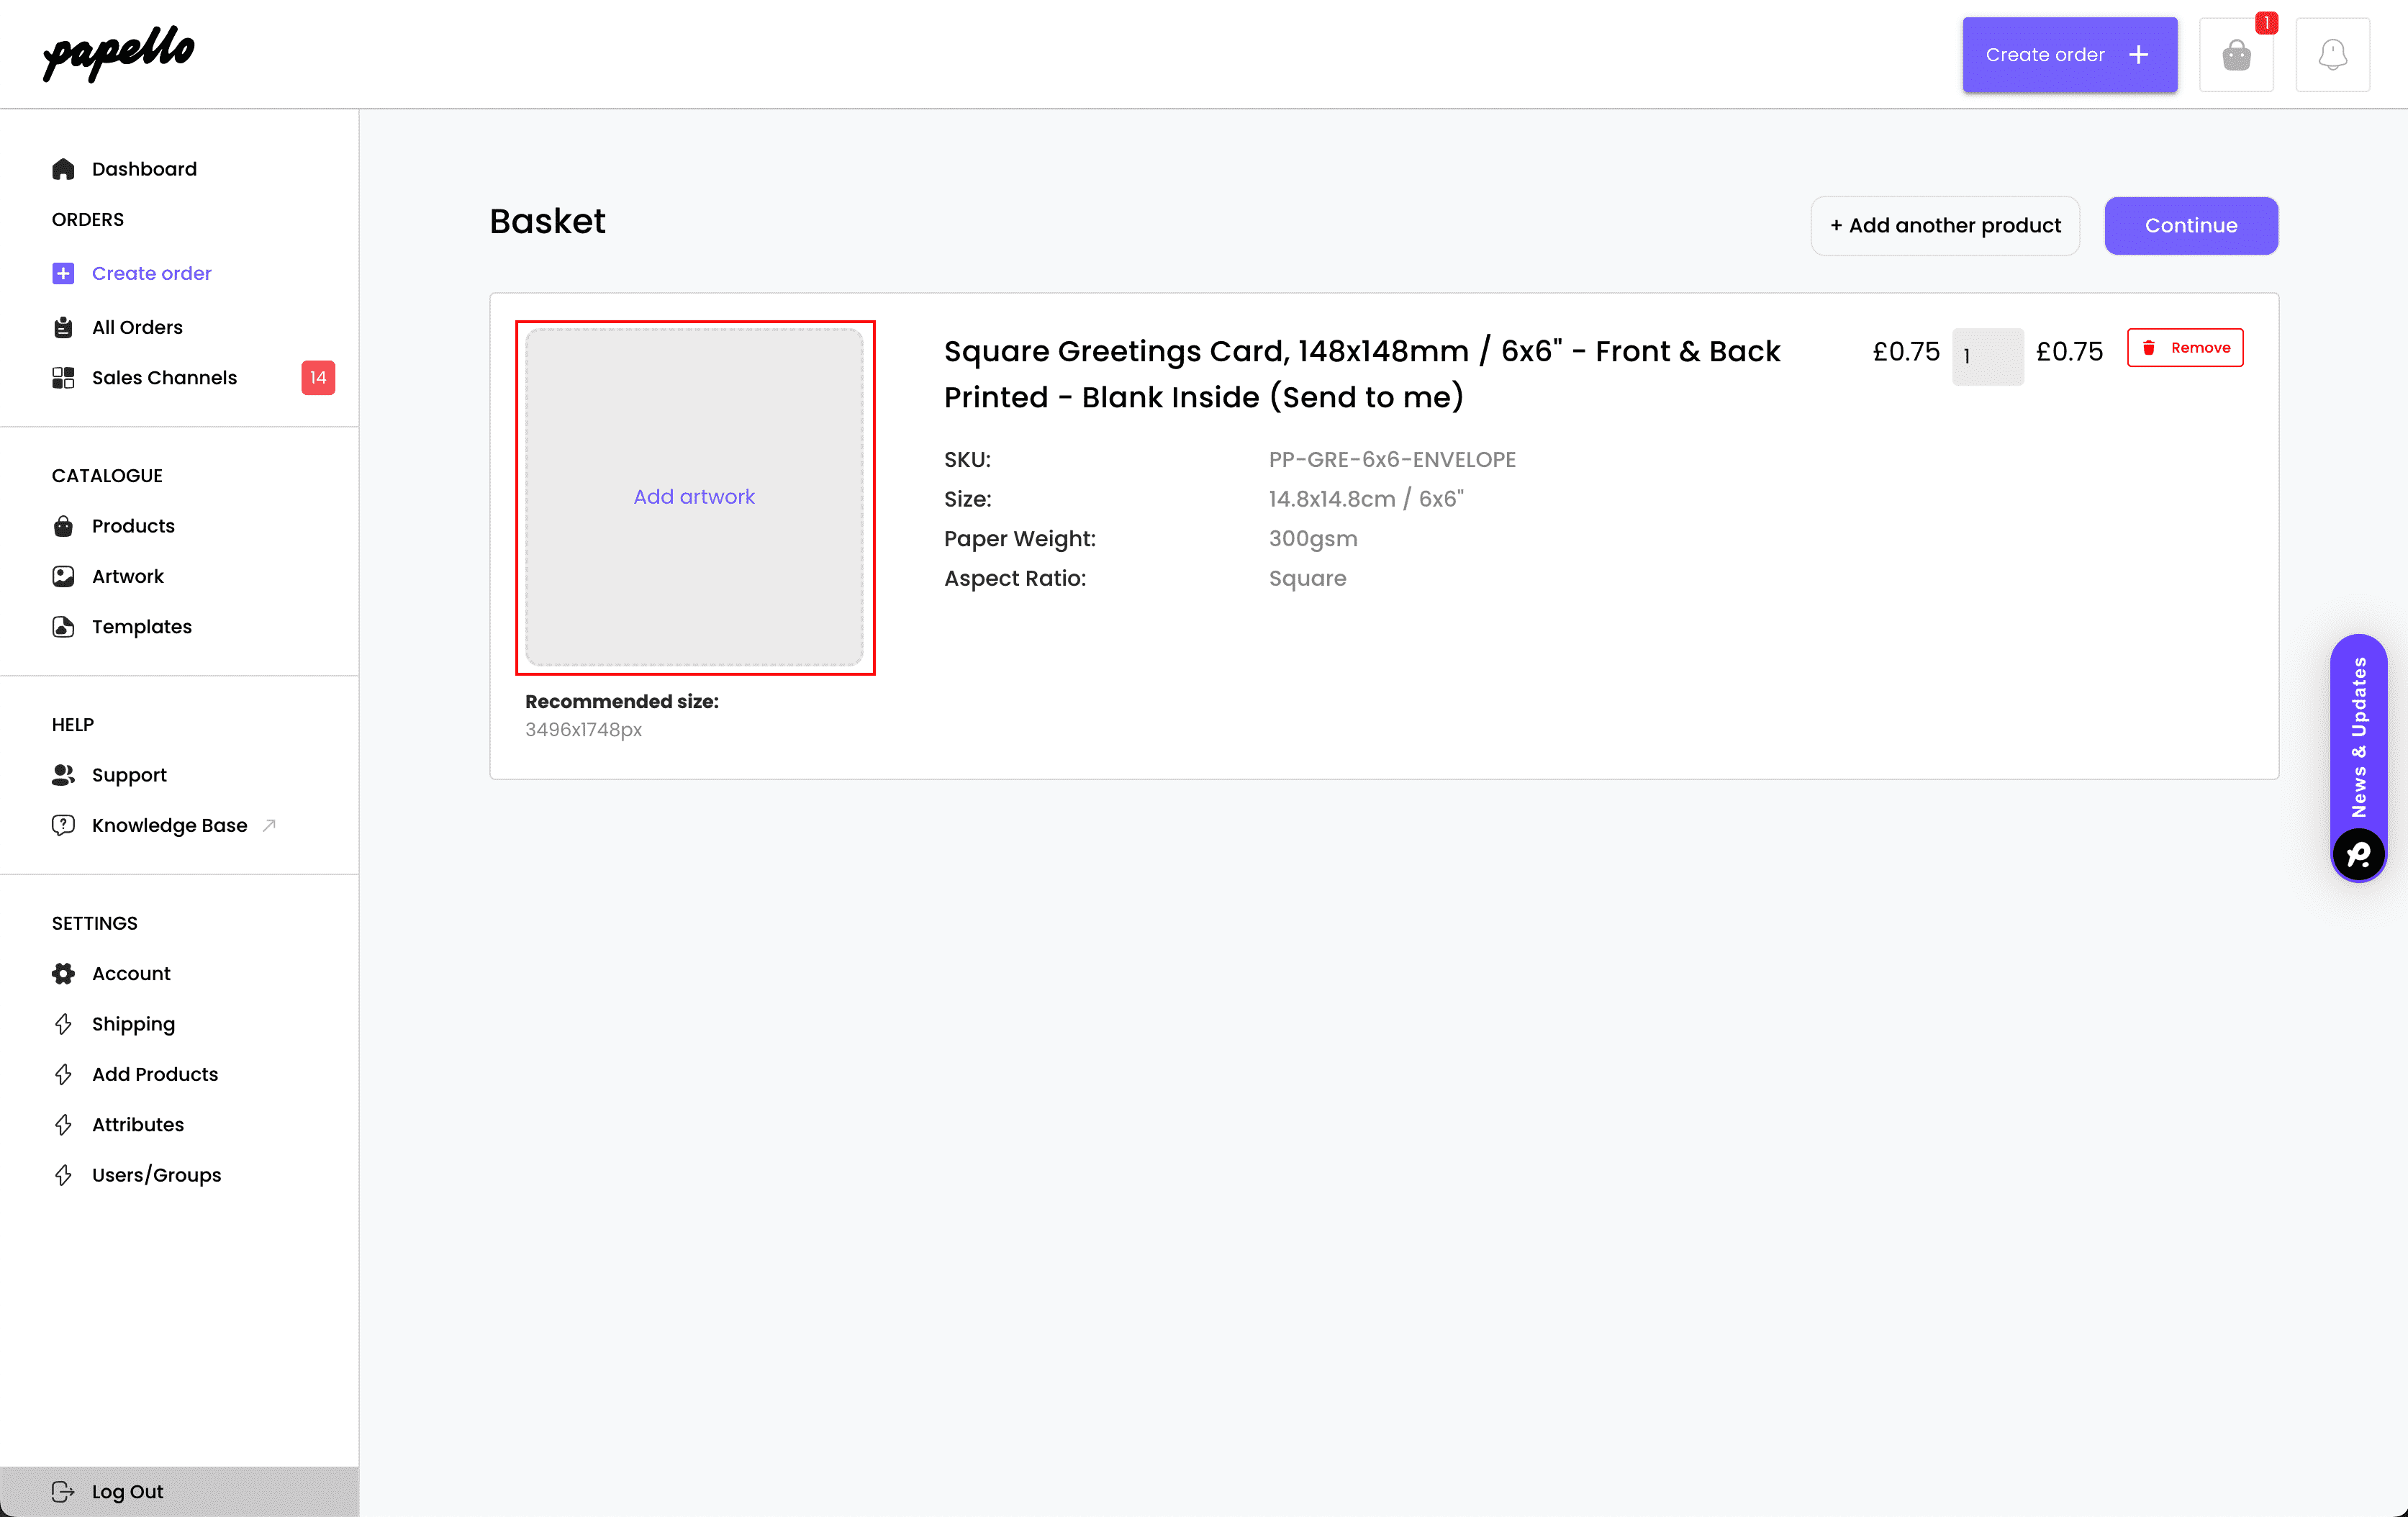Click Add another product button
2408x1517 pixels.
coord(1945,225)
